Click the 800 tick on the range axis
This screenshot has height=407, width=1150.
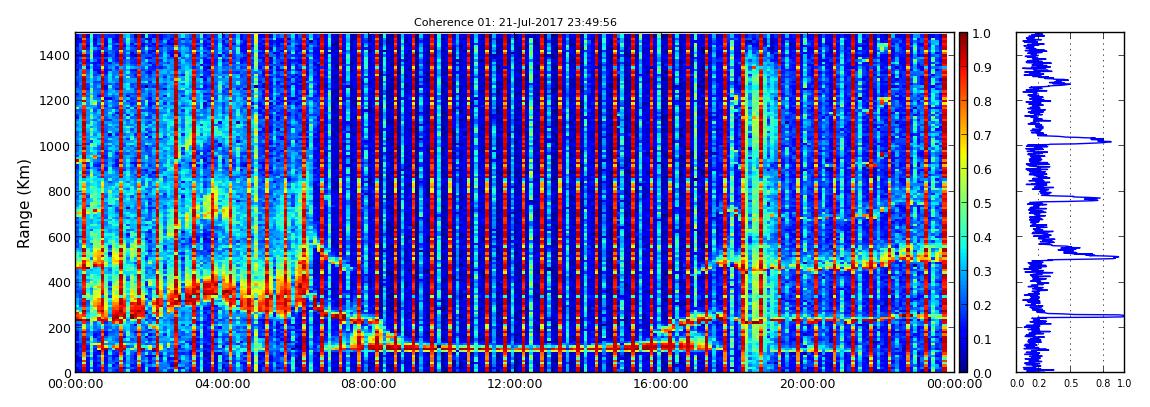coord(59,192)
